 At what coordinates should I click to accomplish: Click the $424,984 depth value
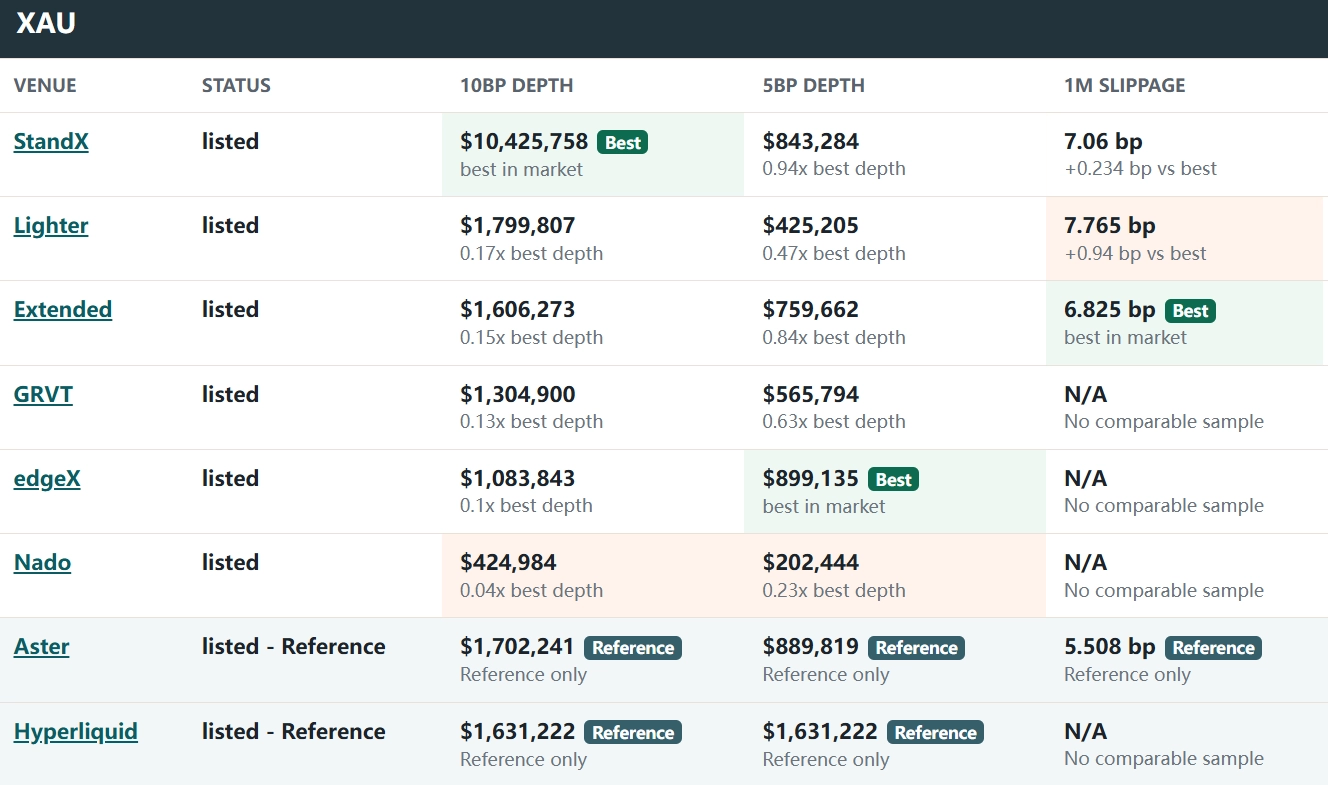click(x=508, y=563)
